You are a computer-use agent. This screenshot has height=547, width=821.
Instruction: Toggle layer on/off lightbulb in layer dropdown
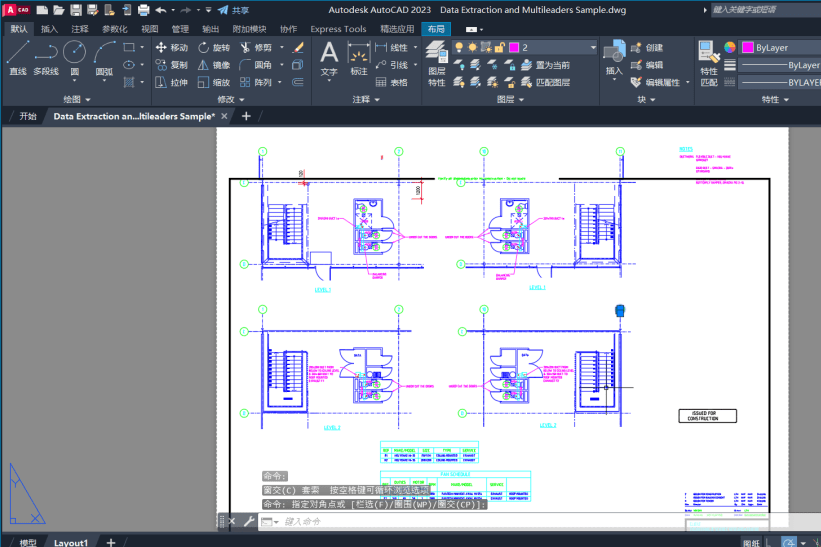point(459,48)
